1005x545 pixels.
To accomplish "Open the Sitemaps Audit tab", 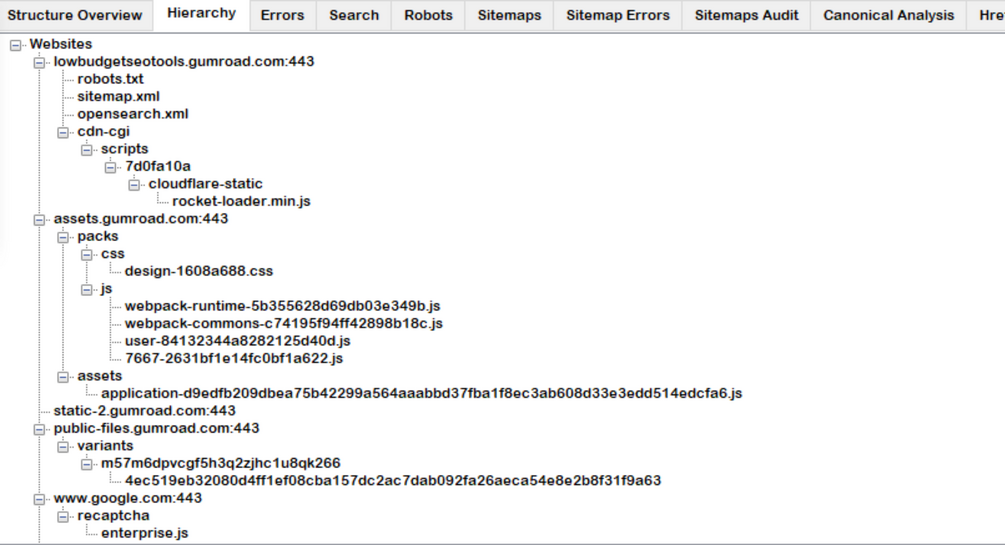I will (746, 15).
